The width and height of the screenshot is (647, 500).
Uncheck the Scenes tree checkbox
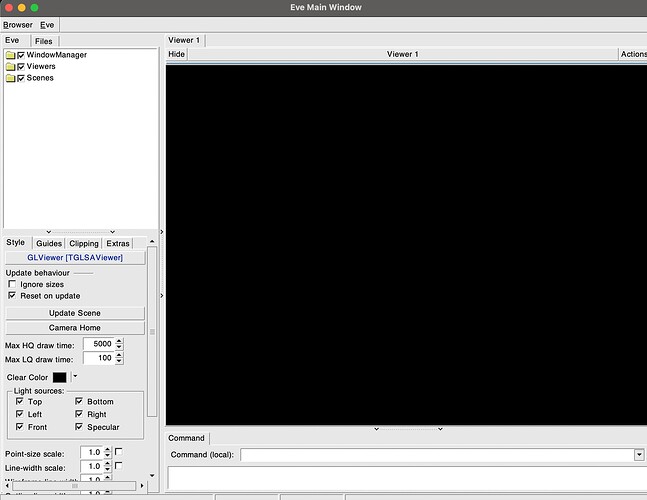tap(21, 78)
